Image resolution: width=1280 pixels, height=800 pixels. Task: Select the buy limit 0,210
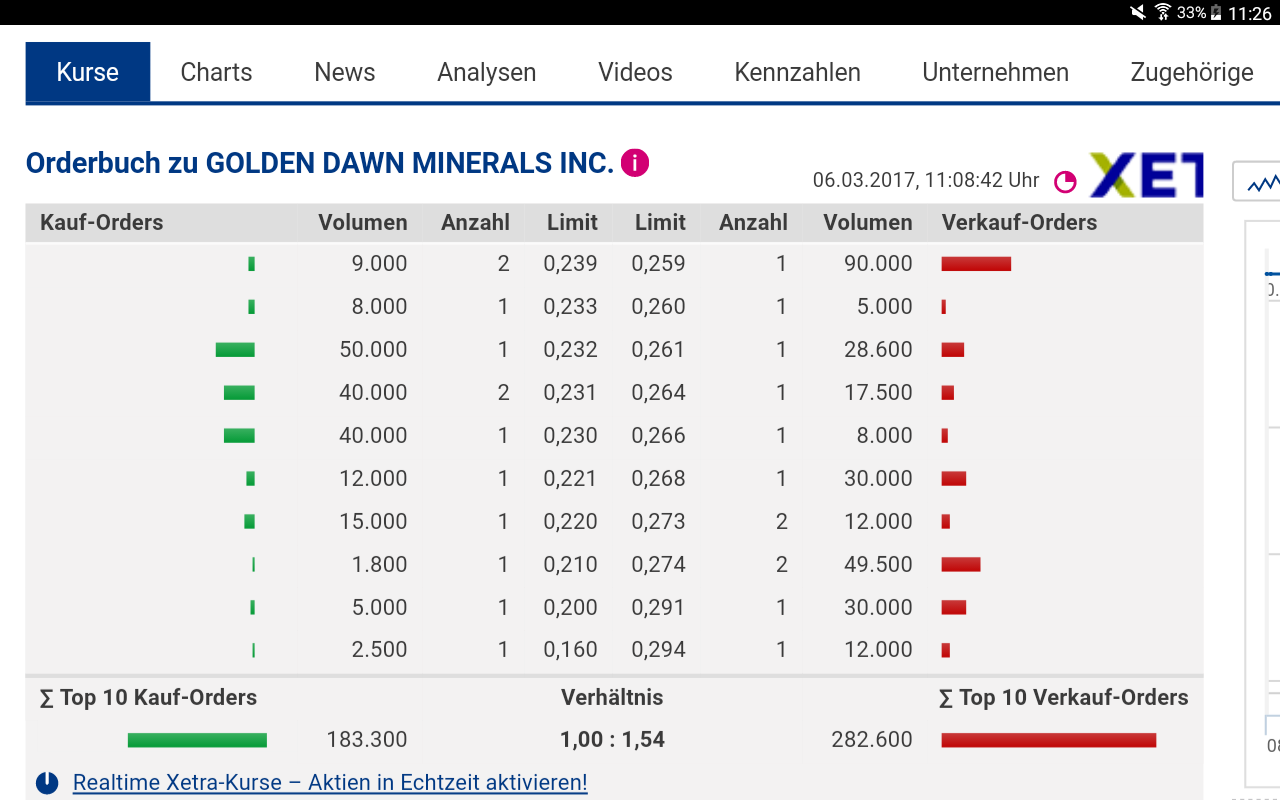click(x=571, y=565)
